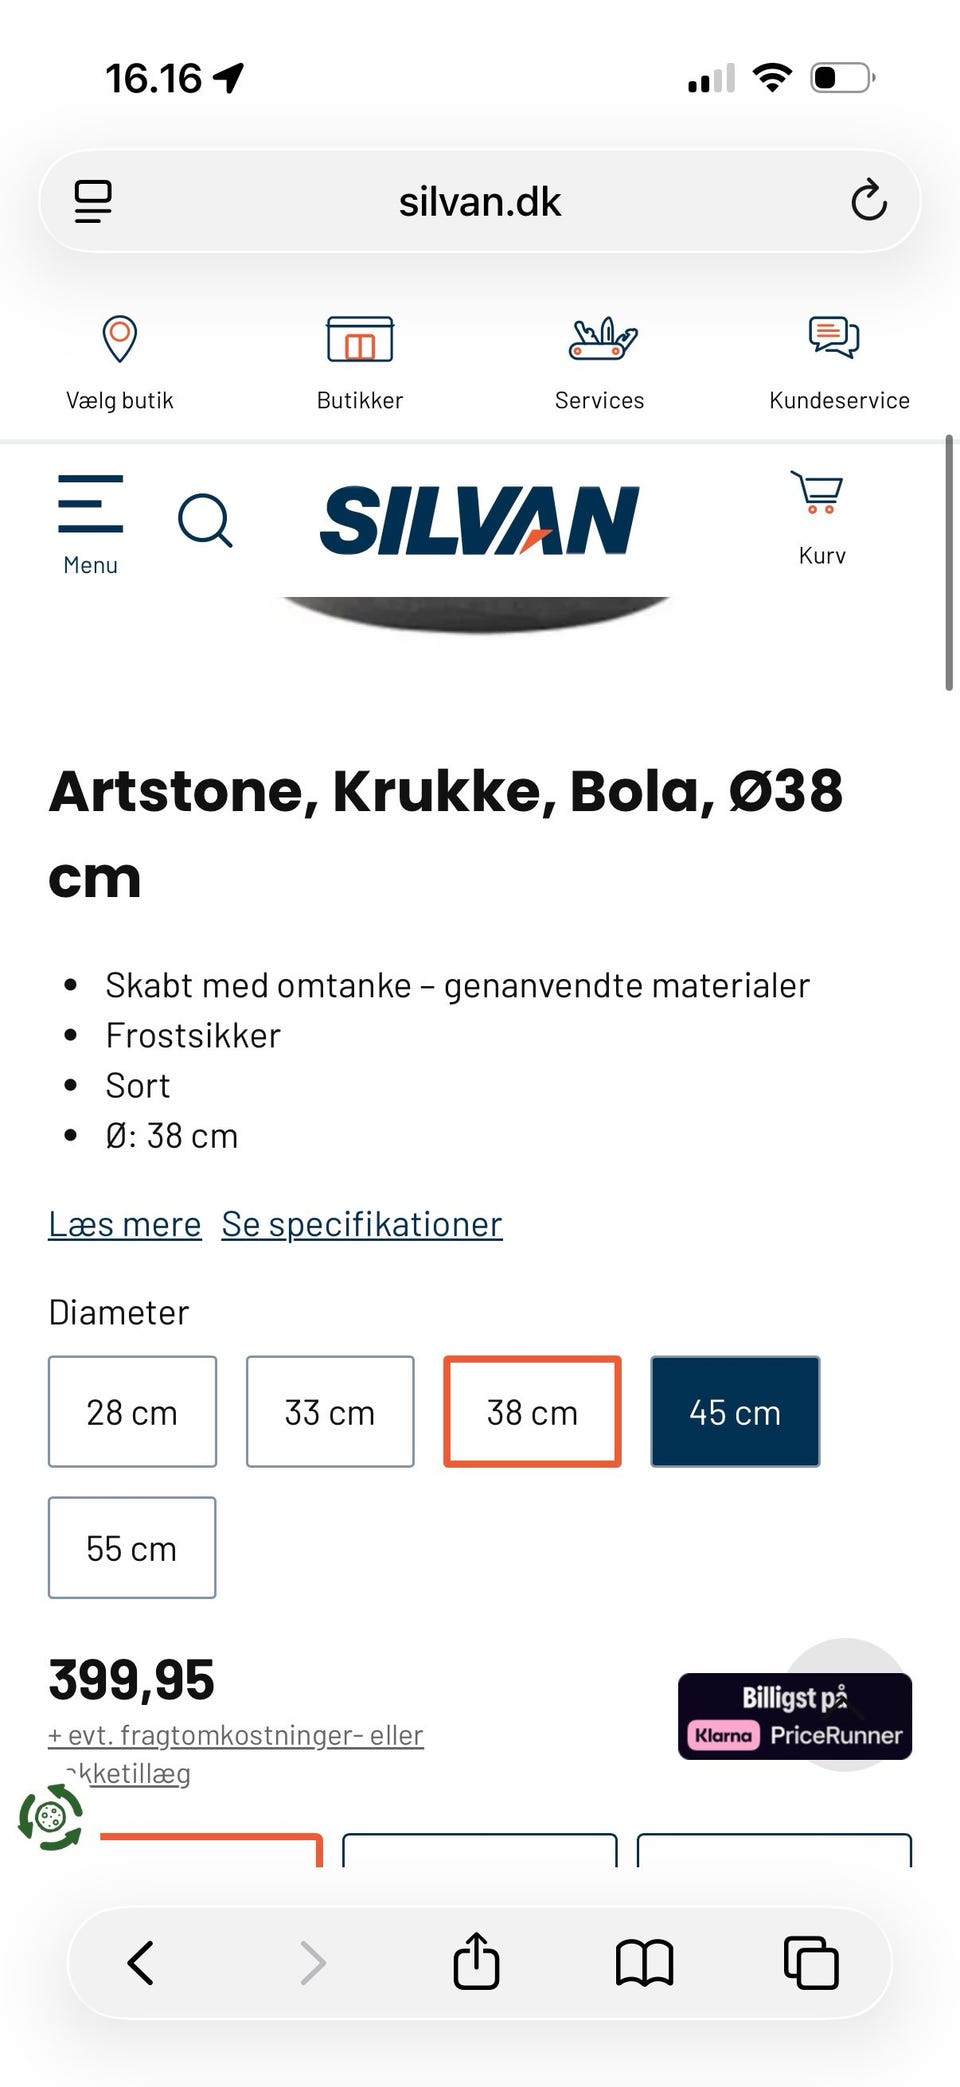The image size is (960, 2087).
Task: Select the 55 cm diameter option
Action: coord(132,1548)
